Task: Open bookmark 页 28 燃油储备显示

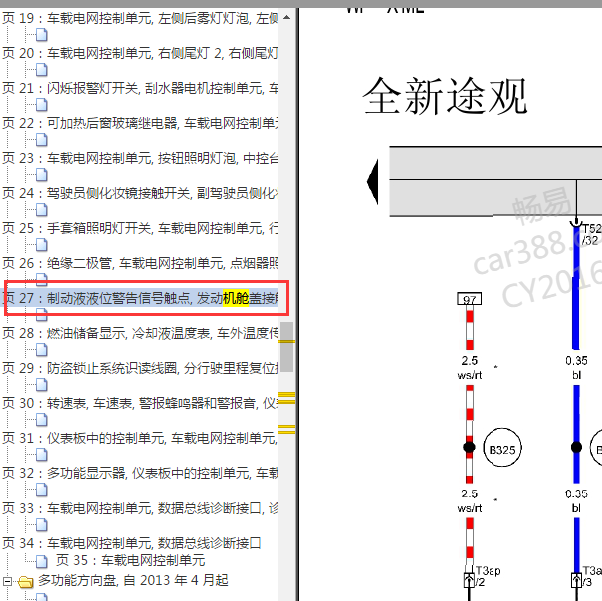Action: coord(140,333)
